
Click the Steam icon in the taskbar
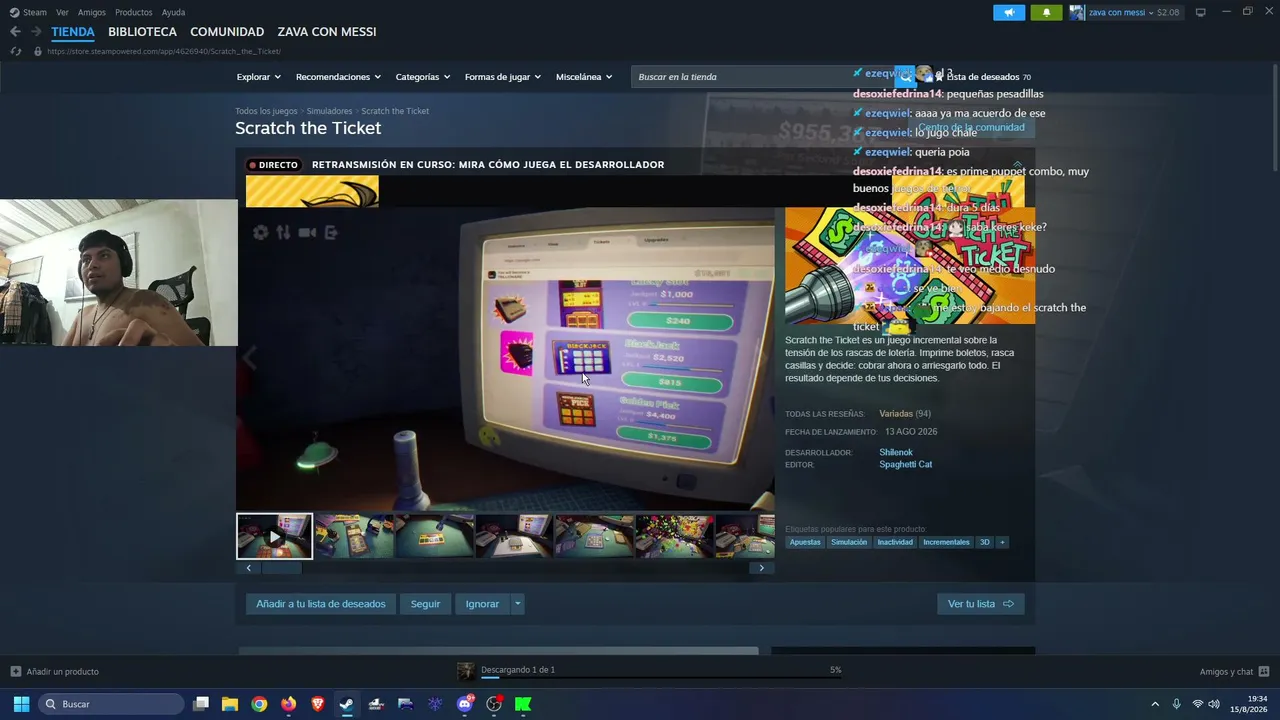click(x=346, y=704)
